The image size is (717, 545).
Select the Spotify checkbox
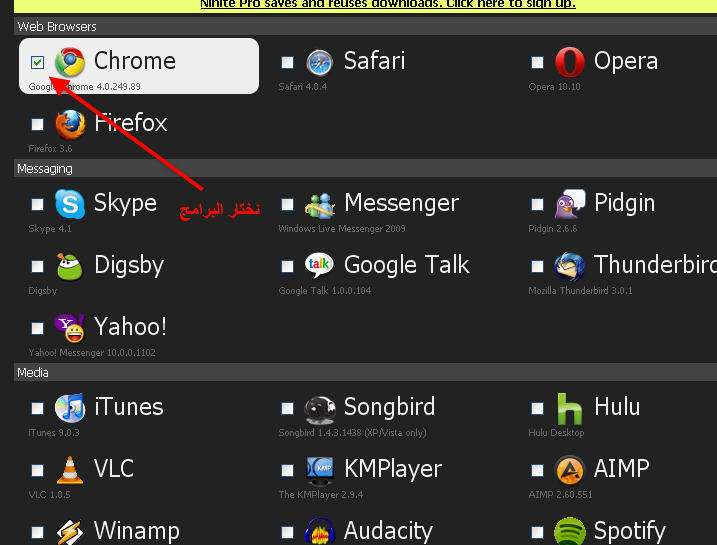coord(537,532)
